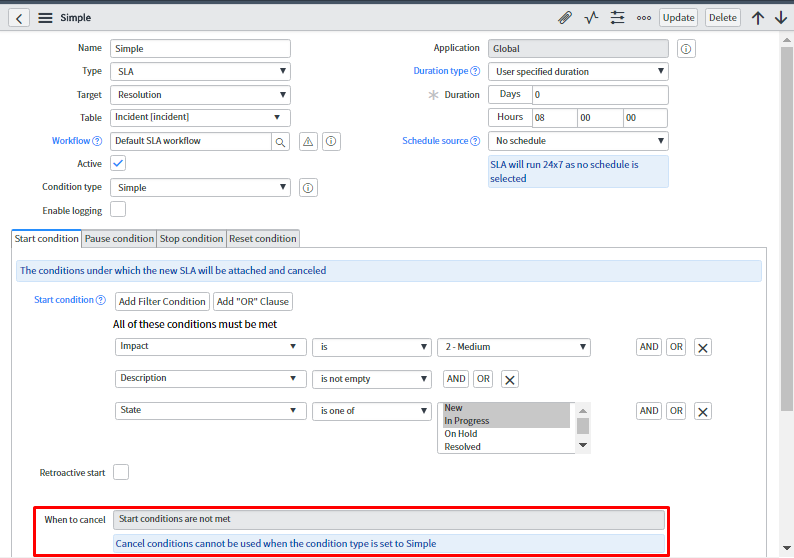Click the Workflow lookup magnifier icon
The height and width of the screenshot is (558, 794).
[x=280, y=142]
